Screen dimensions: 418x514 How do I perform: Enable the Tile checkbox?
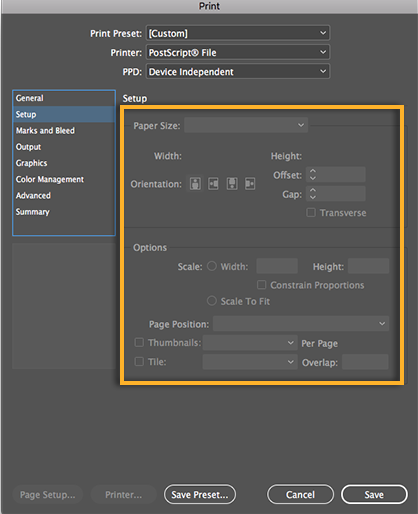pyautogui.click(x=139, y=361)
